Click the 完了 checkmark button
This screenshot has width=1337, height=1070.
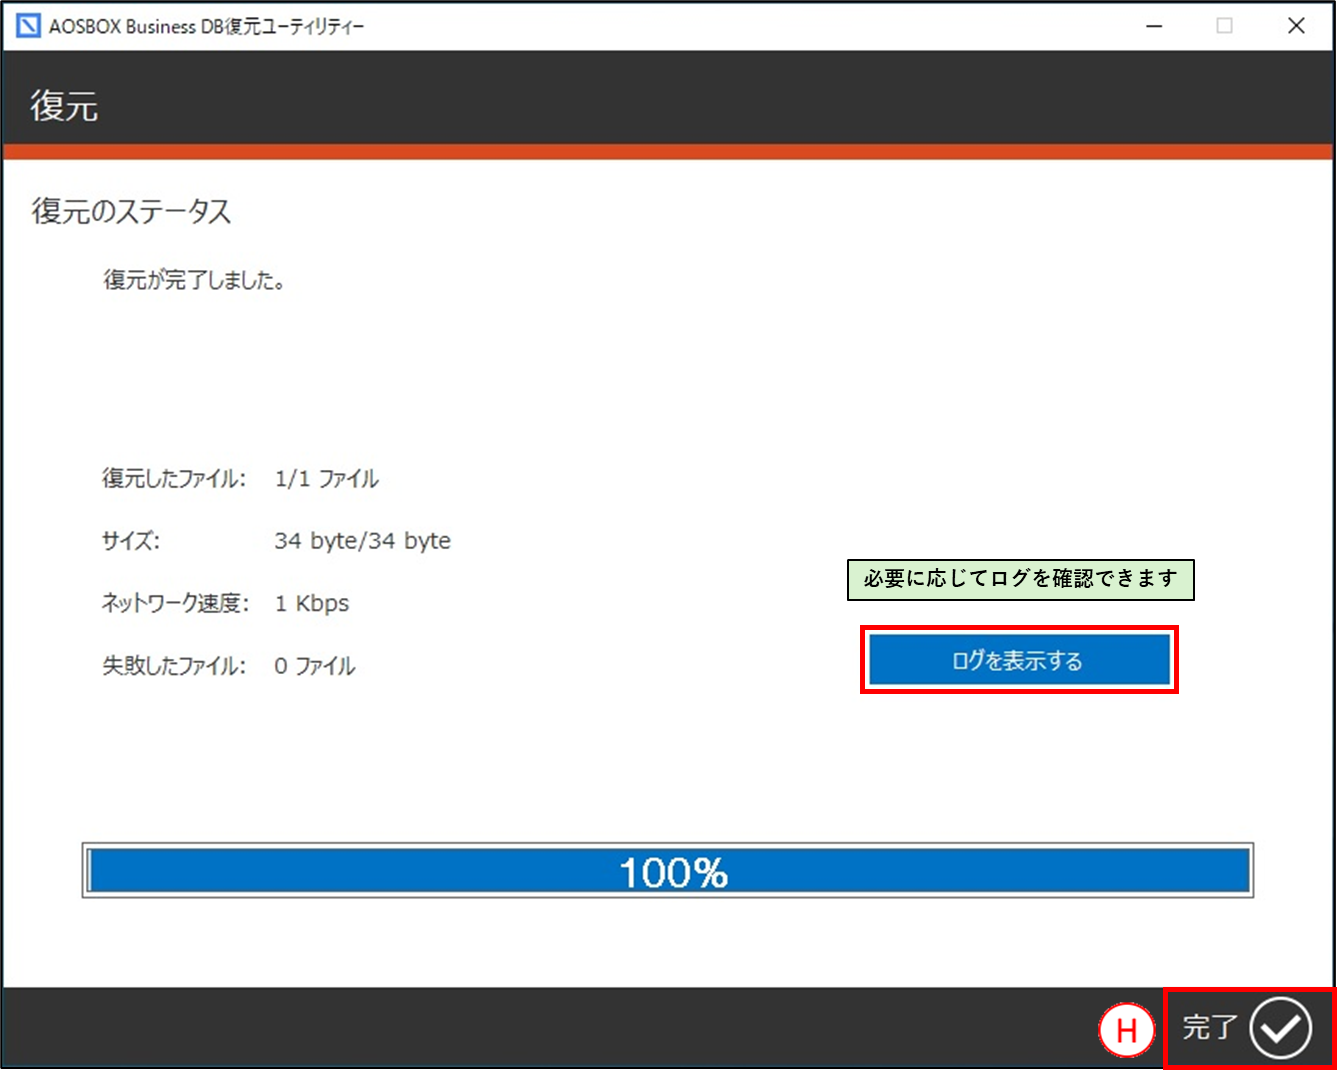pyautogui.click(x=1249, y=1027)
